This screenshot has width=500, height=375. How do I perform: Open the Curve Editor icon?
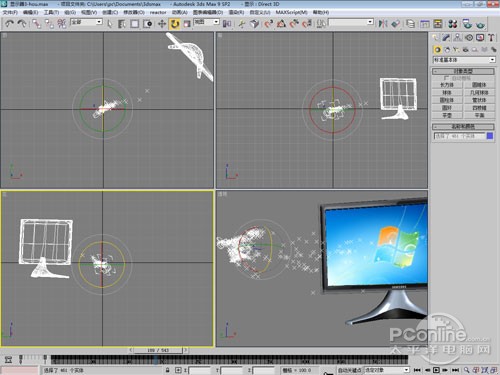425,24
